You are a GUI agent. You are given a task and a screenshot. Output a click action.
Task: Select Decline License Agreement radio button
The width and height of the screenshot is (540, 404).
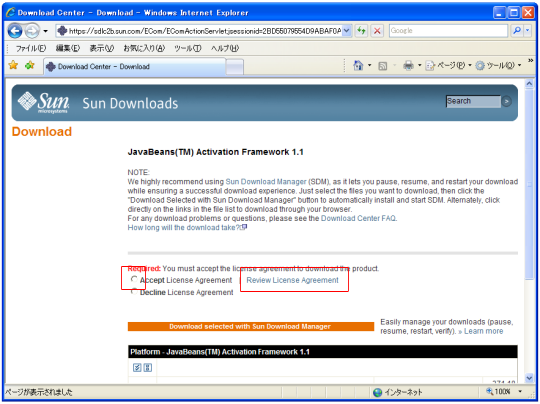coord(134,292)
